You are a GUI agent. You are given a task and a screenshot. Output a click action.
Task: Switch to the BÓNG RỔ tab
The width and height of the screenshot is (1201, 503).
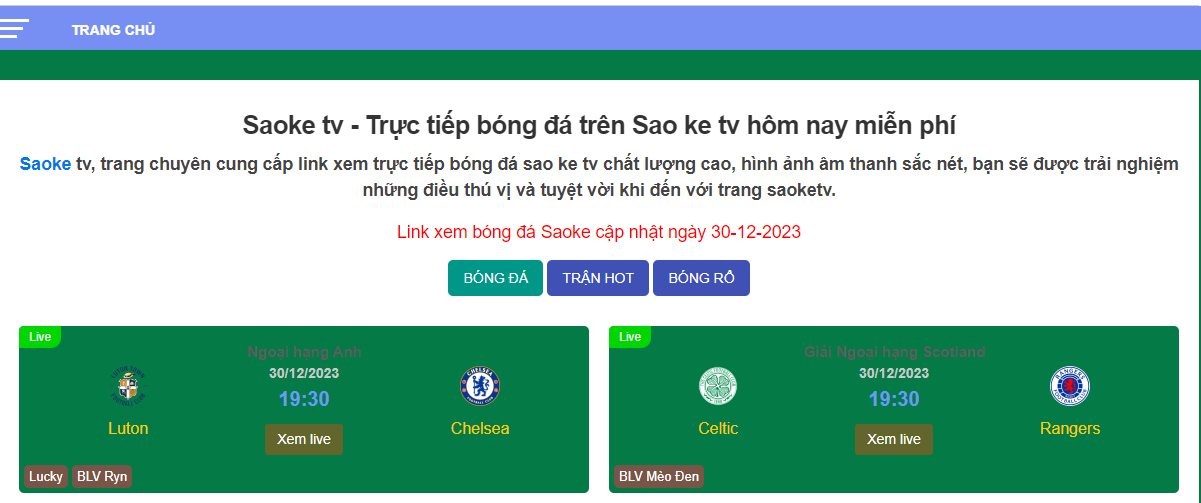701,278
